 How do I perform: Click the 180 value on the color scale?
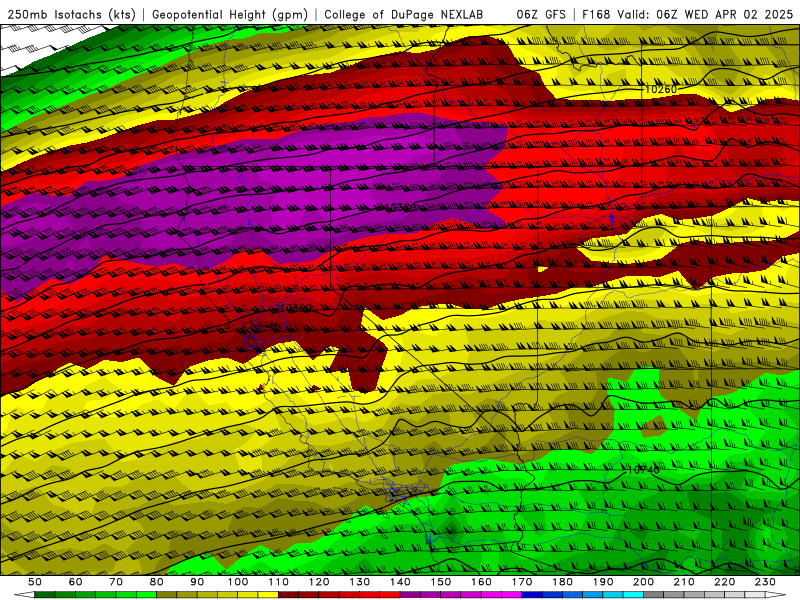(562, 582)
